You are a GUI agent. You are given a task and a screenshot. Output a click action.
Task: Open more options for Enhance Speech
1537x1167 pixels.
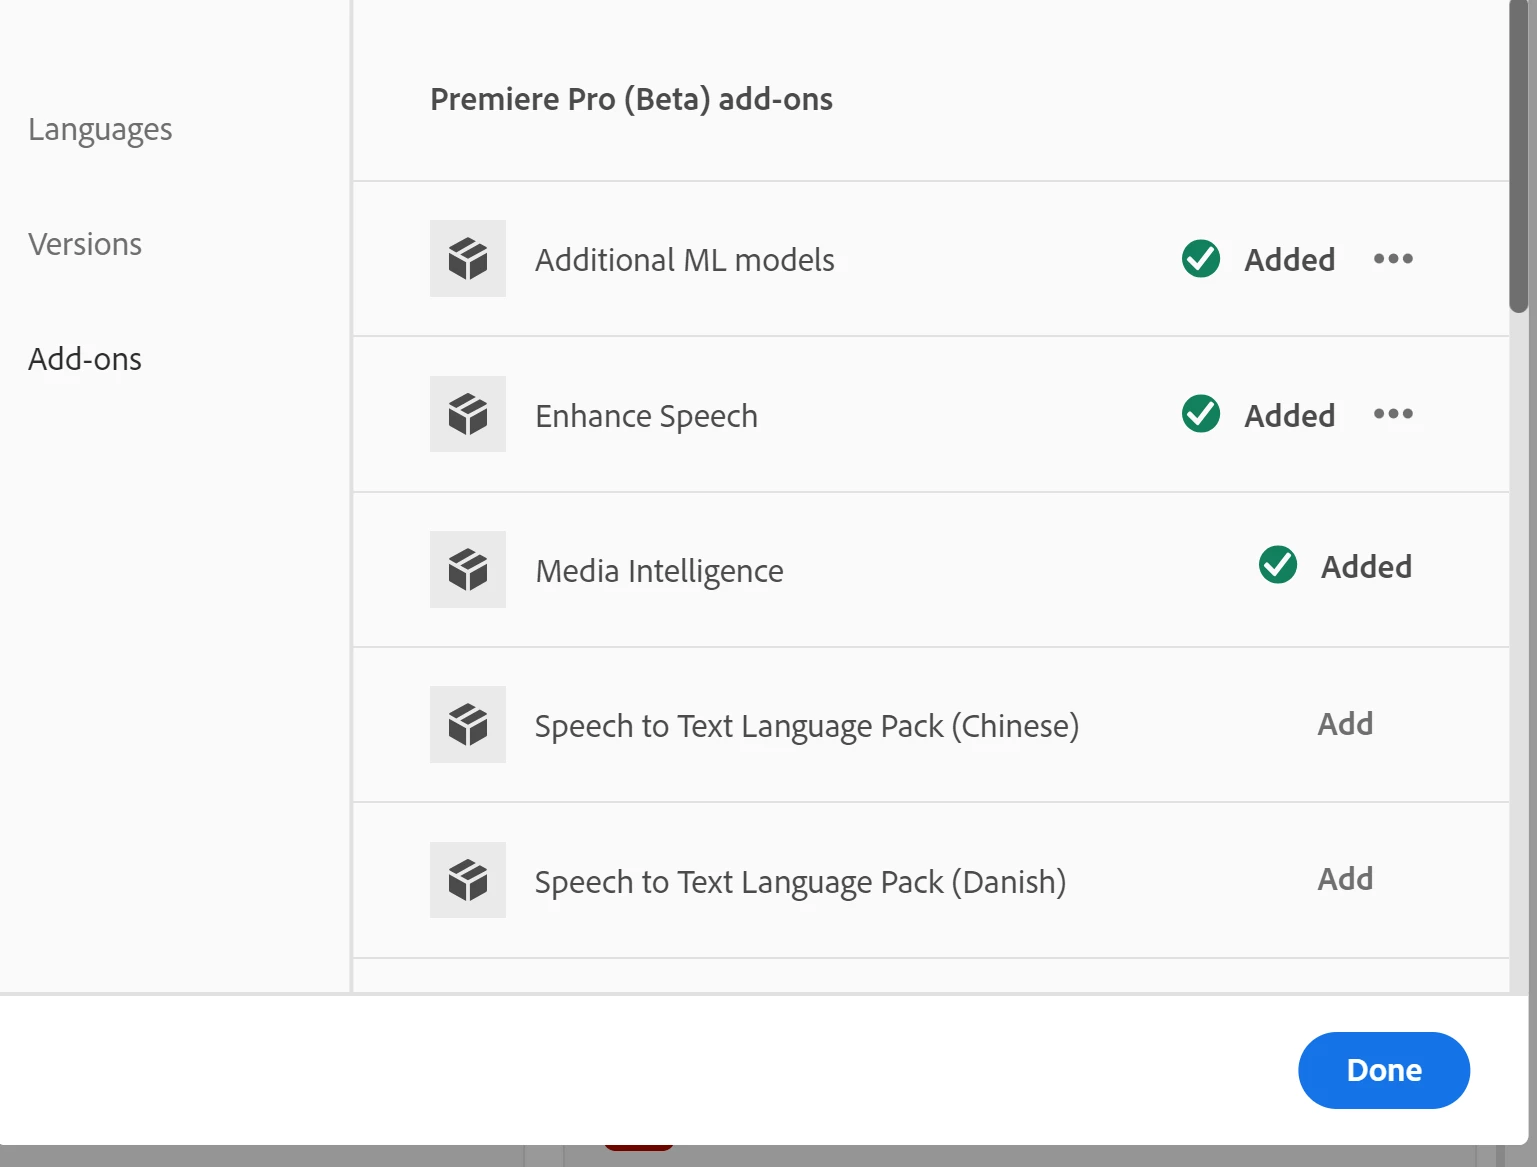[x=1393, y=414]
